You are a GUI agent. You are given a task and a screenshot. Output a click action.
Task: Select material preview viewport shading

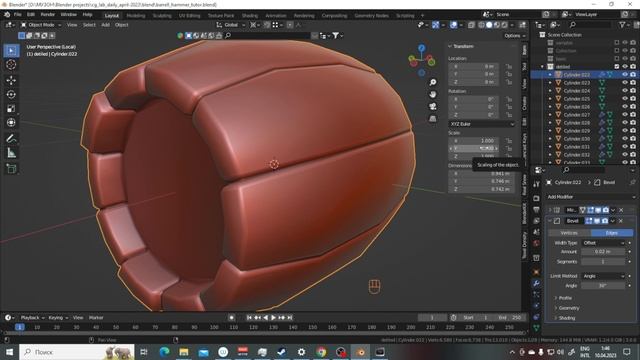(497, 25)
